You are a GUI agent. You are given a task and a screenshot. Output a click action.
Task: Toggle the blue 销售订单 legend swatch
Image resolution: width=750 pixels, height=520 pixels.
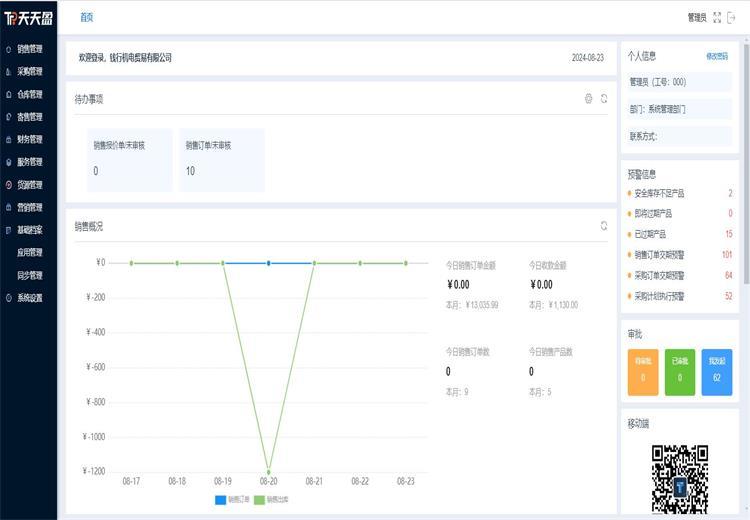pos(220,500)
